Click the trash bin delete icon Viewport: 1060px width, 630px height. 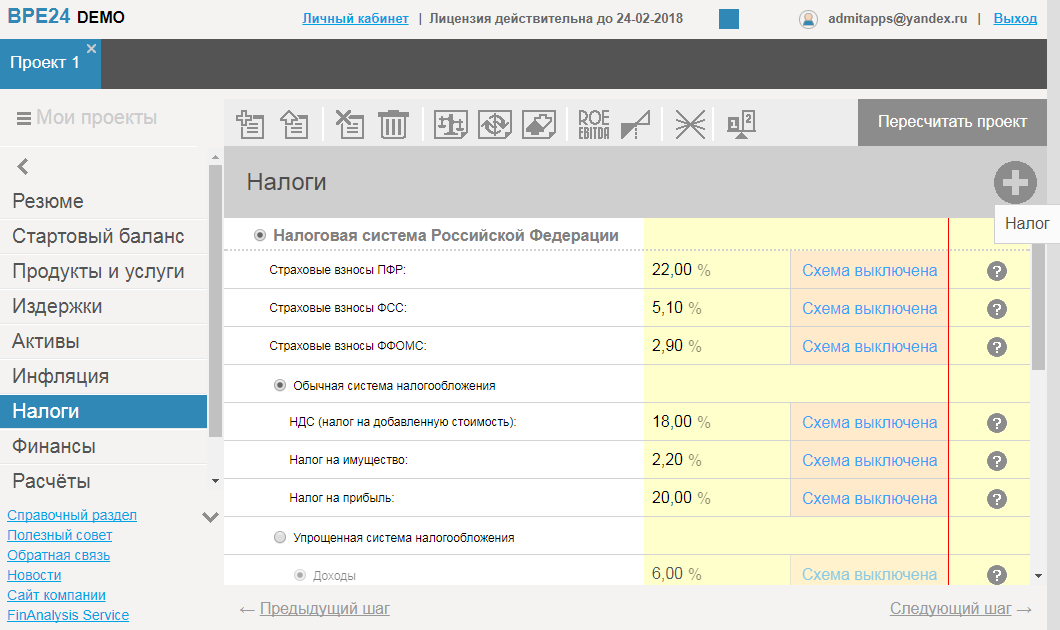click(394, 124)
